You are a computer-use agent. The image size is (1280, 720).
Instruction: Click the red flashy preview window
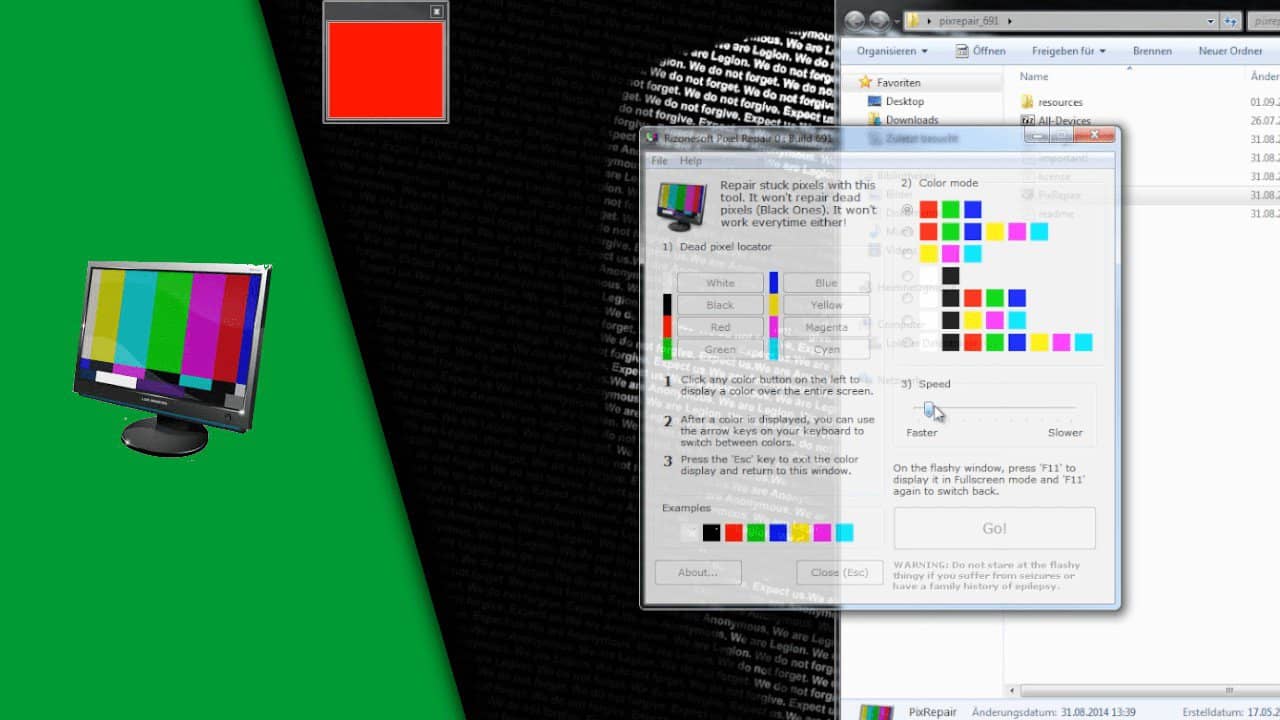click(x=385, y=69)
